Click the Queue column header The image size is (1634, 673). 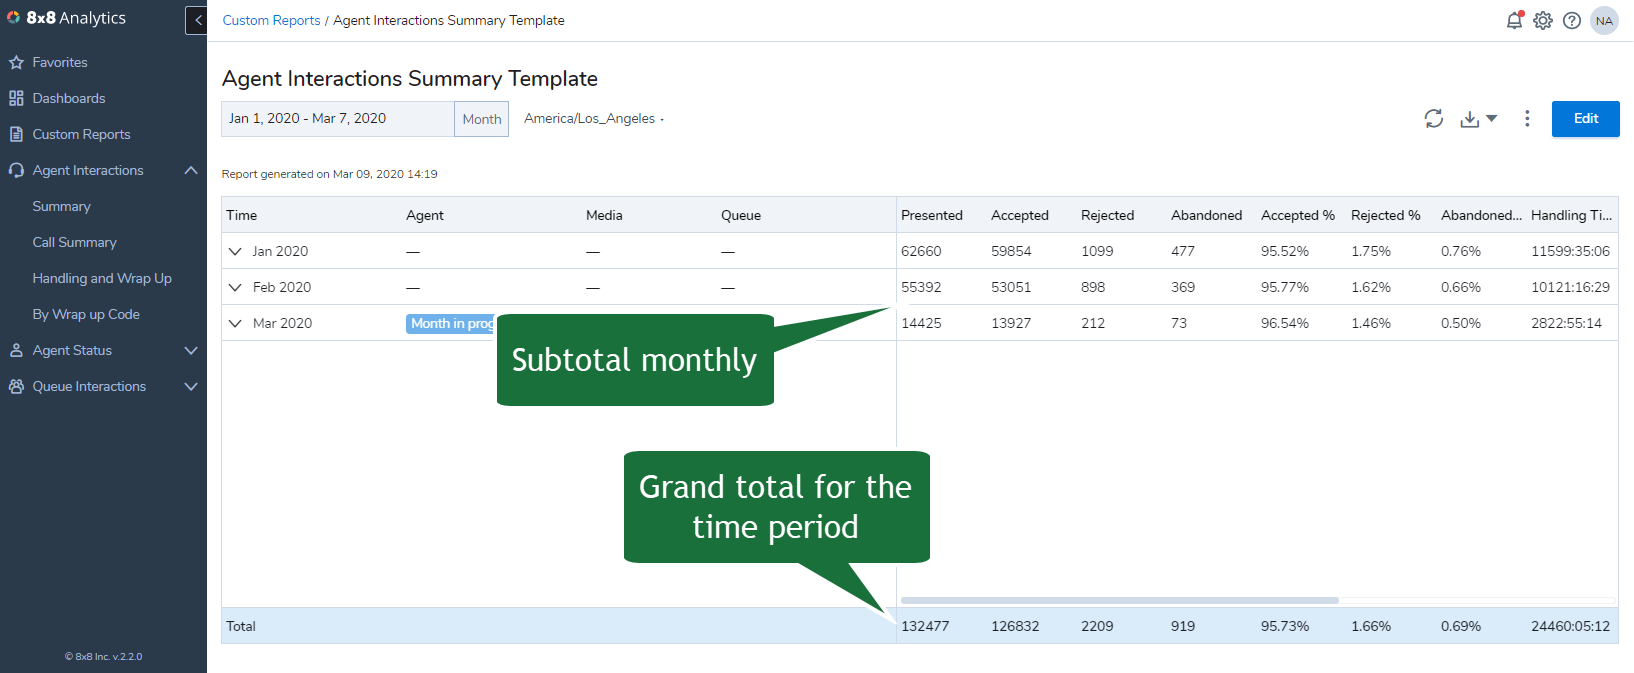[741, 215]
